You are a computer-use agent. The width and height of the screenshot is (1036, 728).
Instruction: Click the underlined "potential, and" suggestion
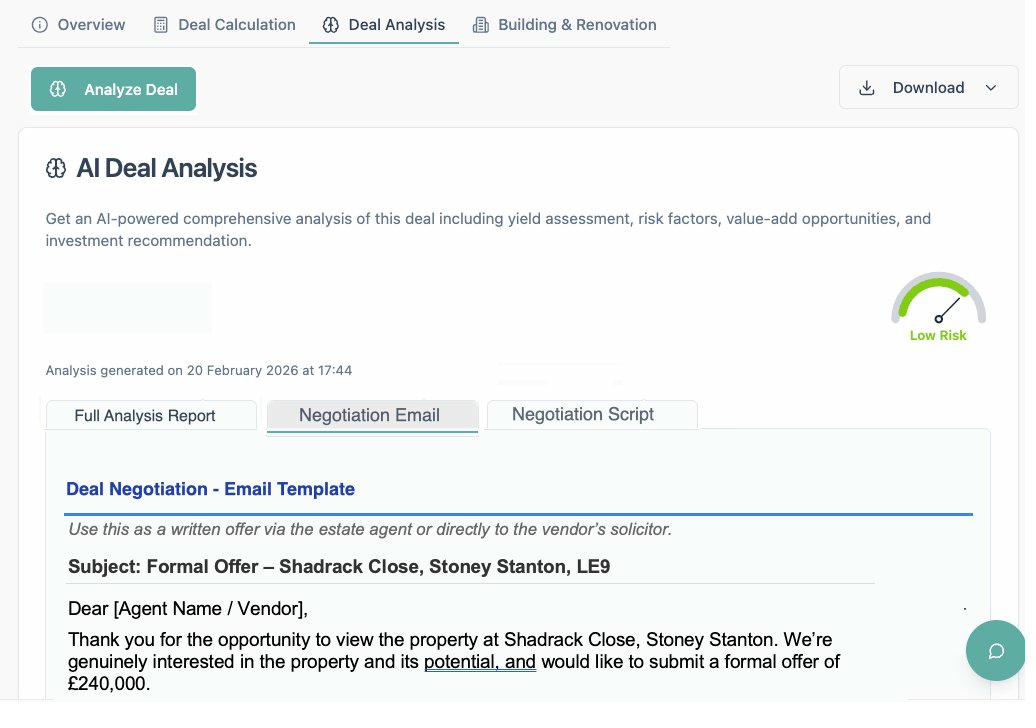pos(480,662)
